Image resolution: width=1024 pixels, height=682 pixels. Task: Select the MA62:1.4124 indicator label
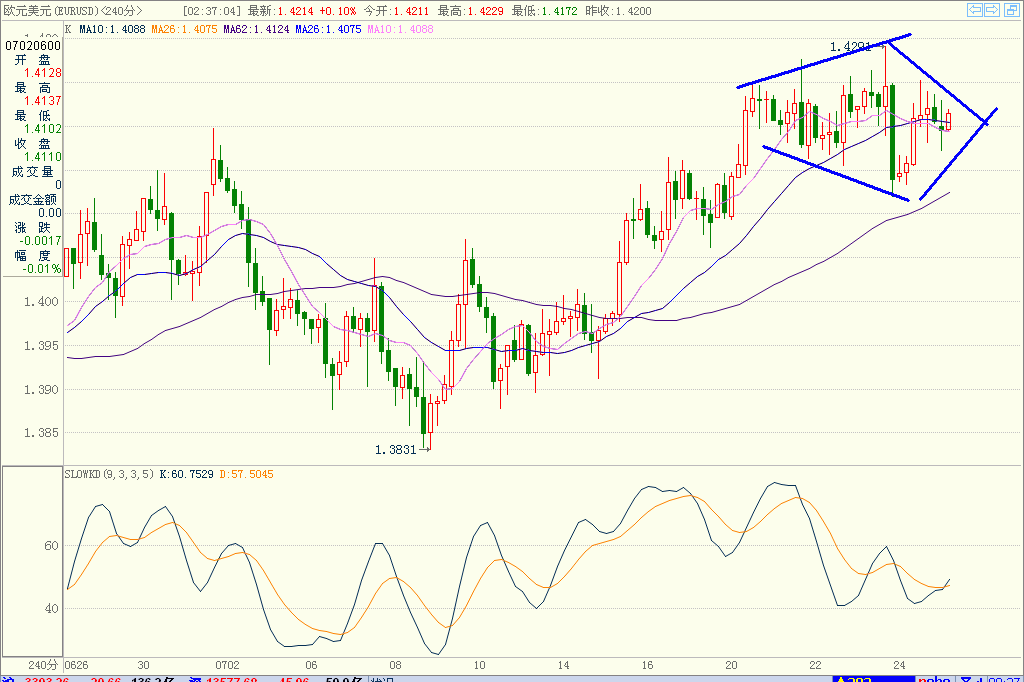(256, 29)
